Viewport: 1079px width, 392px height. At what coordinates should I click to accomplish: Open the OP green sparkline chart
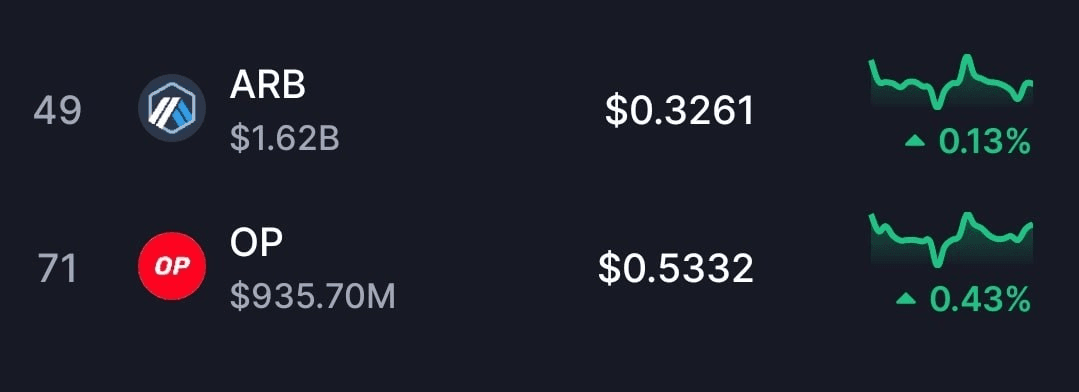point(952,239)
